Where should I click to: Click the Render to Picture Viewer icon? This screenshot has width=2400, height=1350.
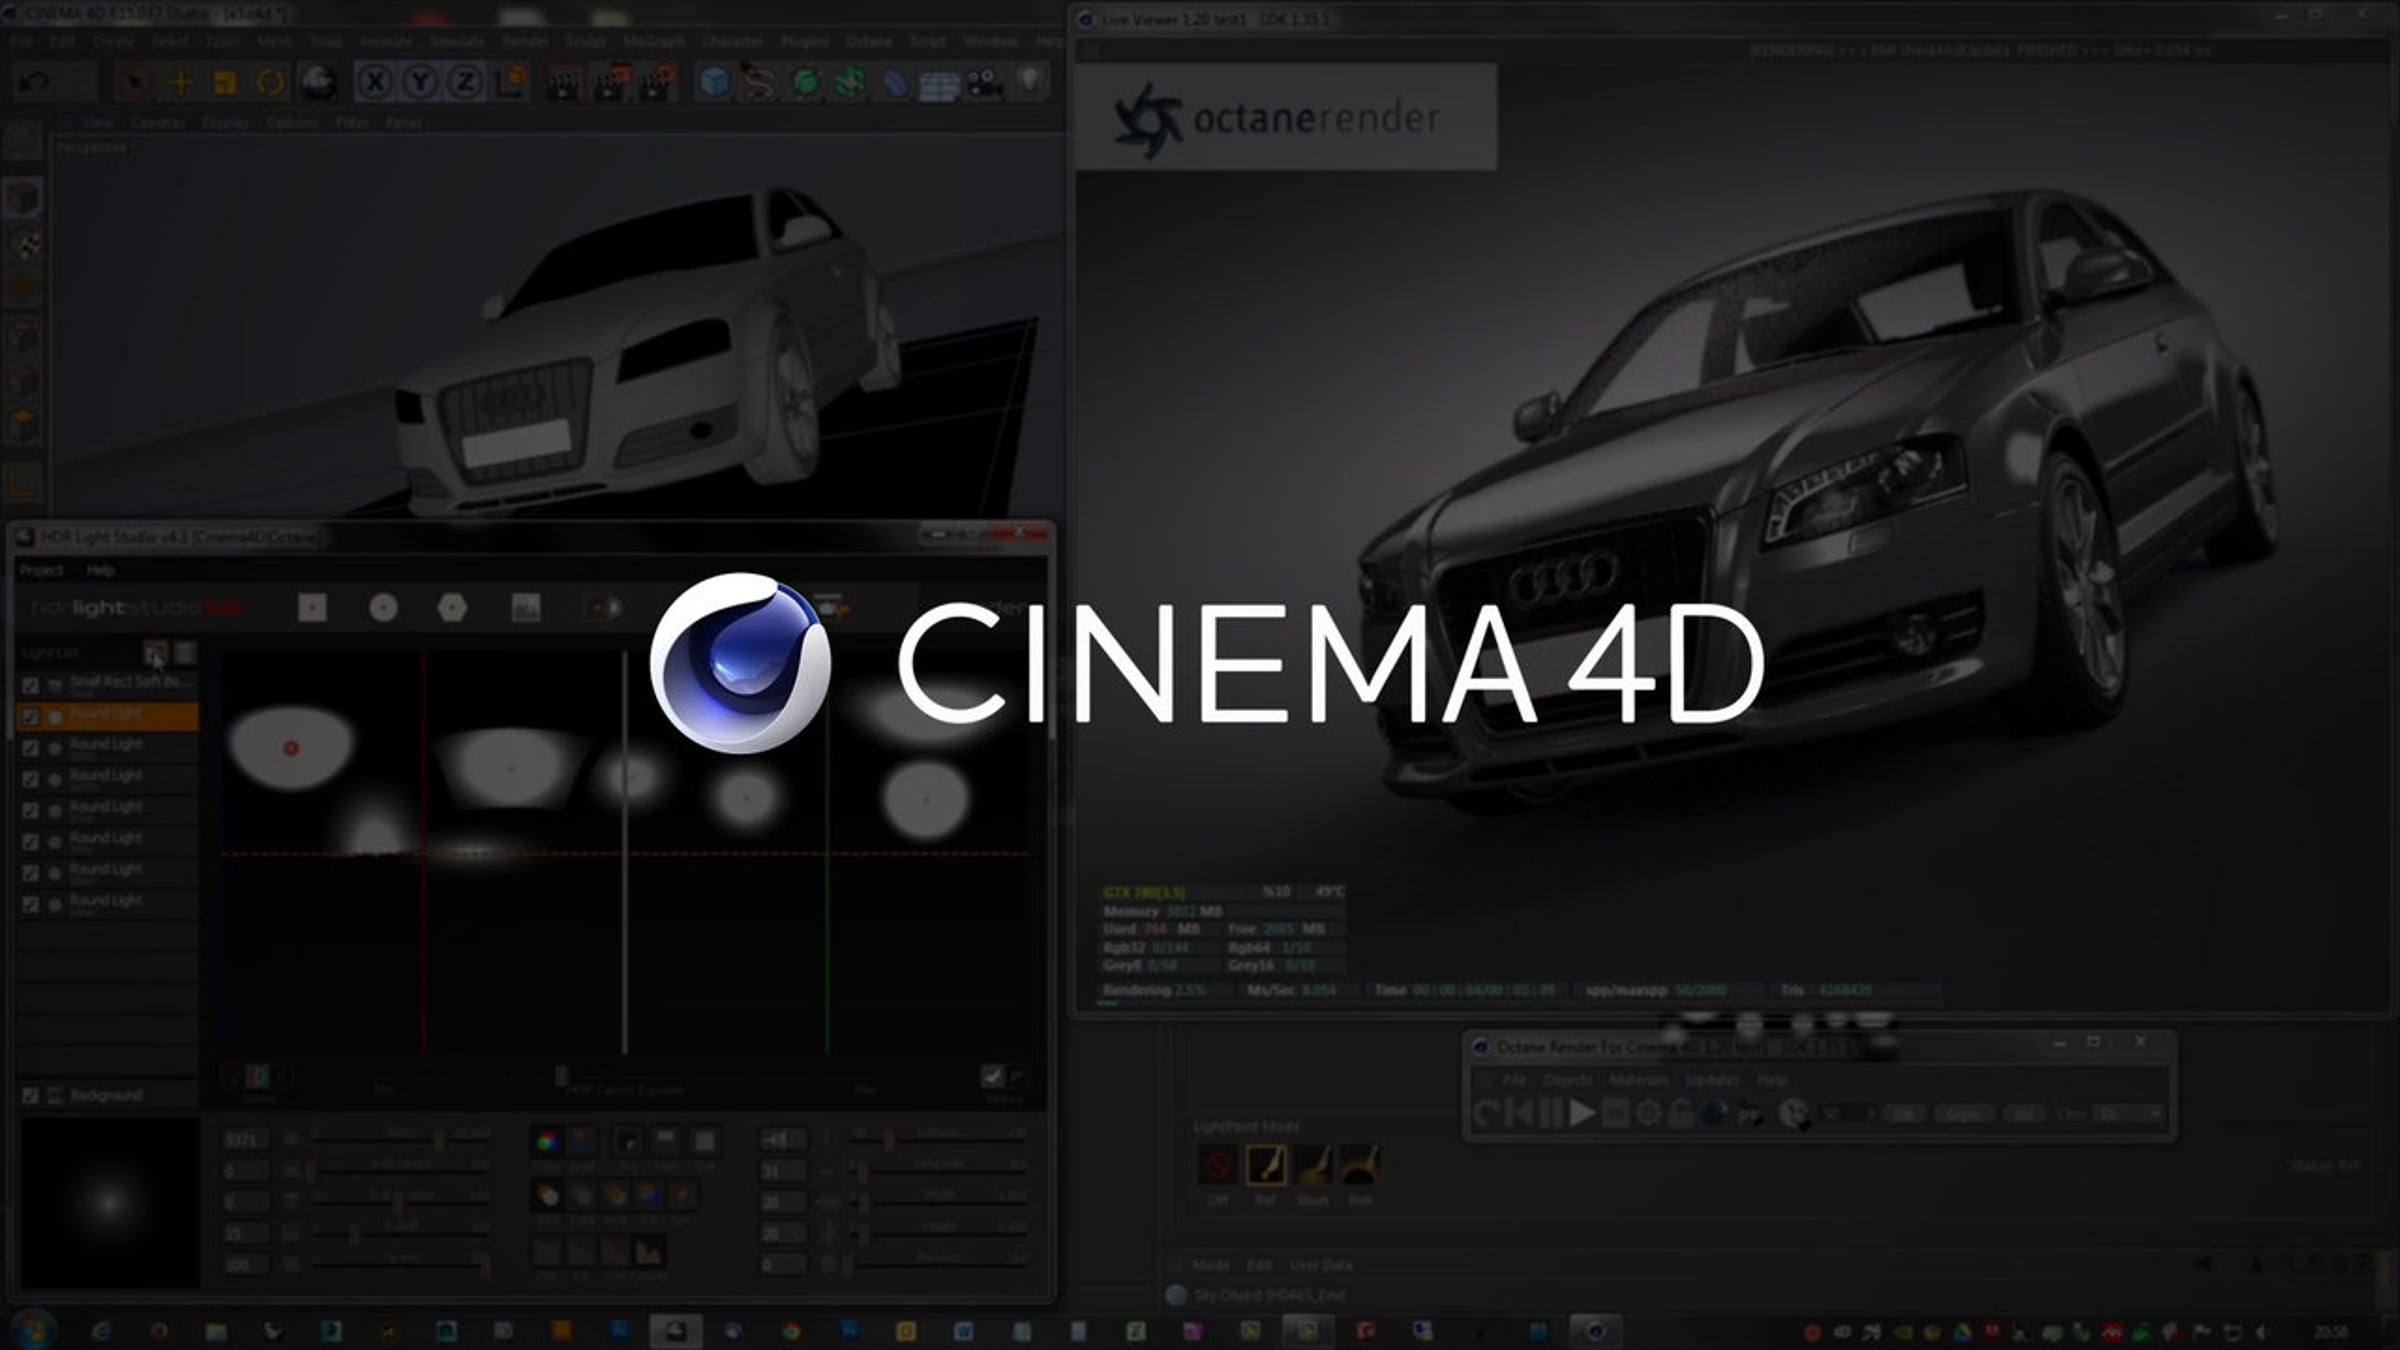611,82
